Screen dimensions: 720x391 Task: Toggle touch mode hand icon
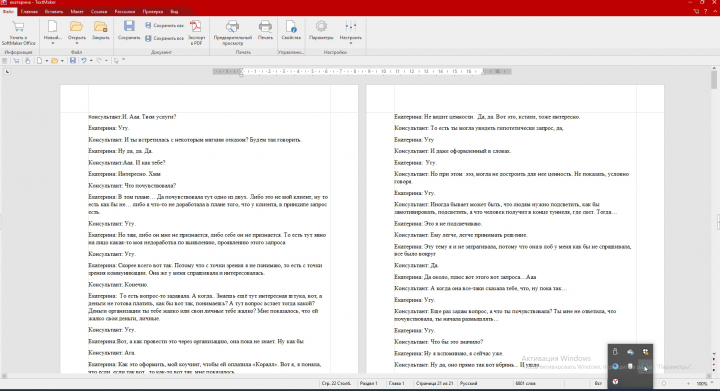click(28, 61)
